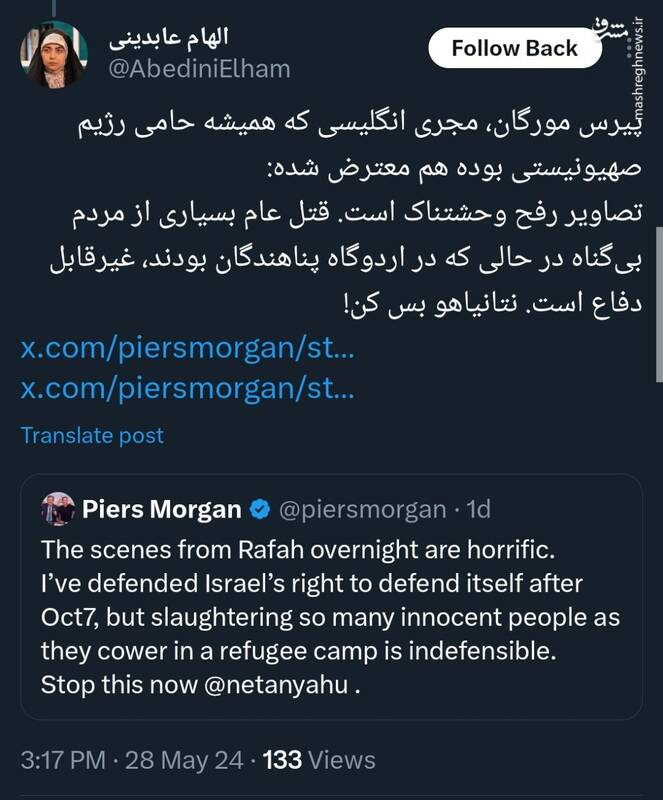Click the Piers Morgan display name
This screenshot has height=800, width=663.
pyautogui.click(x=166, y=506)
